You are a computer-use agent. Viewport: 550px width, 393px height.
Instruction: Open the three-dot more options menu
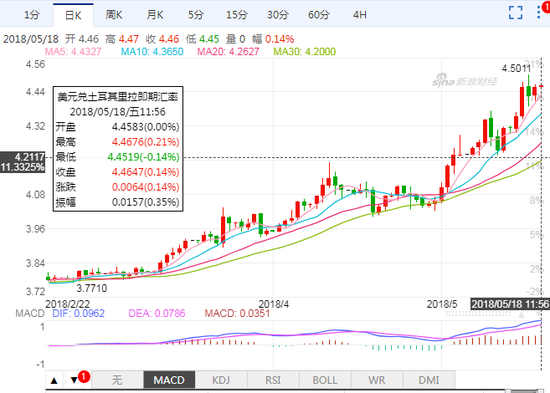(539, 13)
